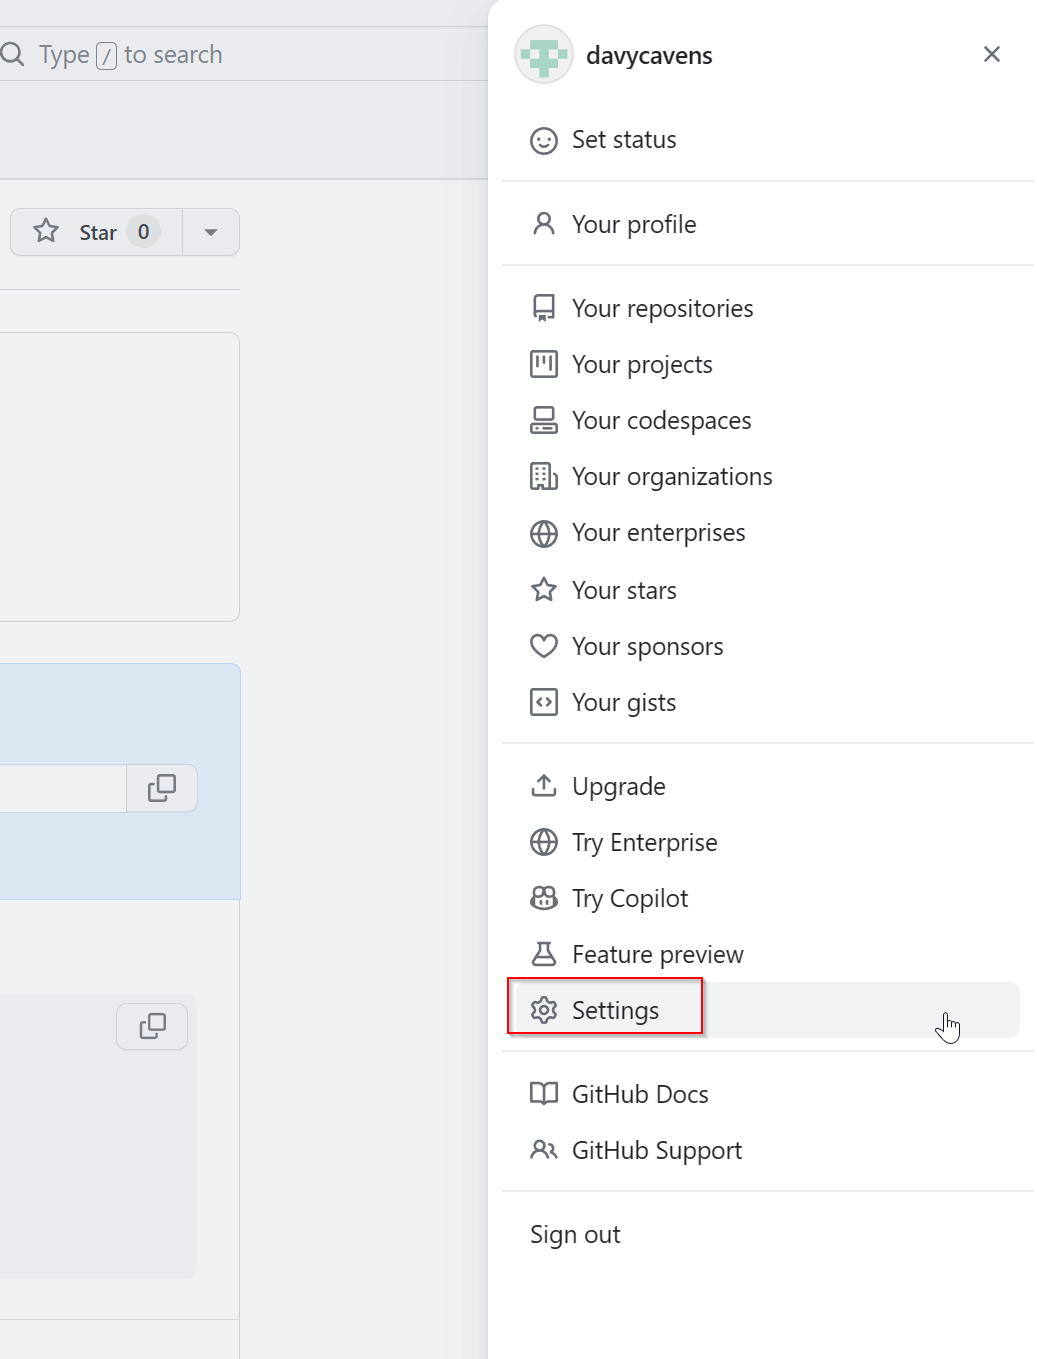Click the organizations building icon

(x=544, y=476)
